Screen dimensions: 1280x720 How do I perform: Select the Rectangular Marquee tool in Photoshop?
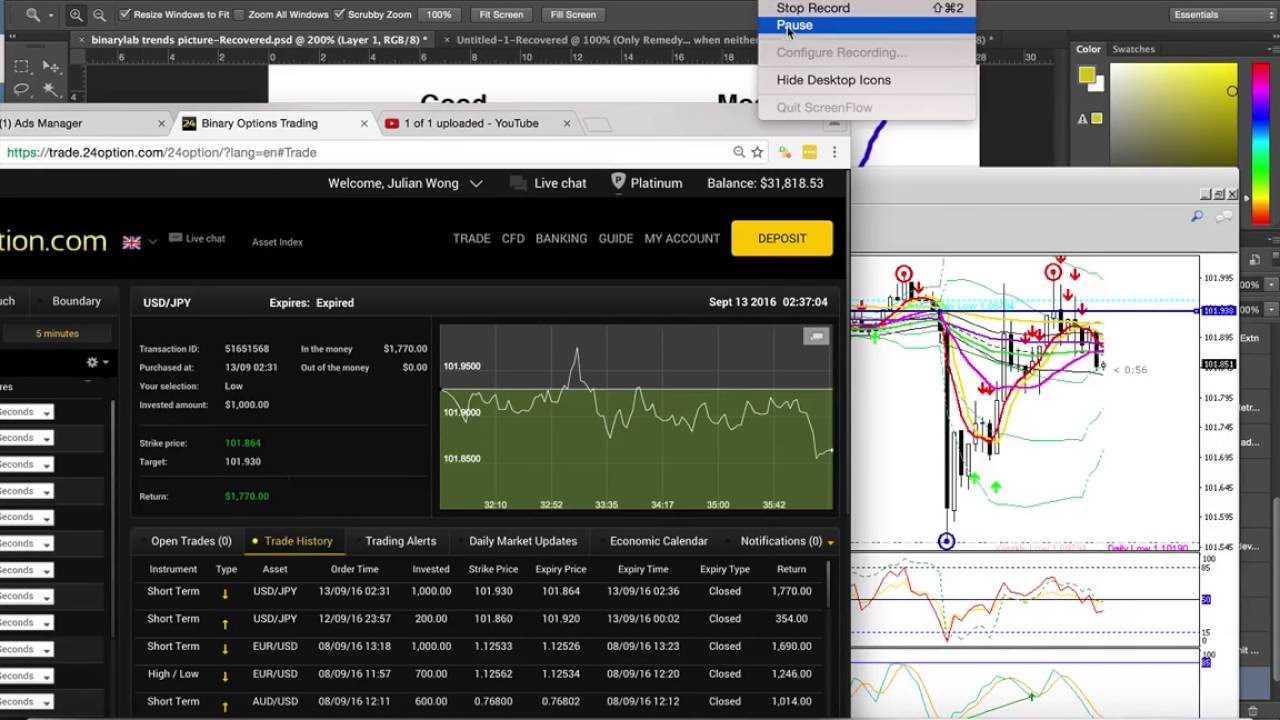click(21, 67)
